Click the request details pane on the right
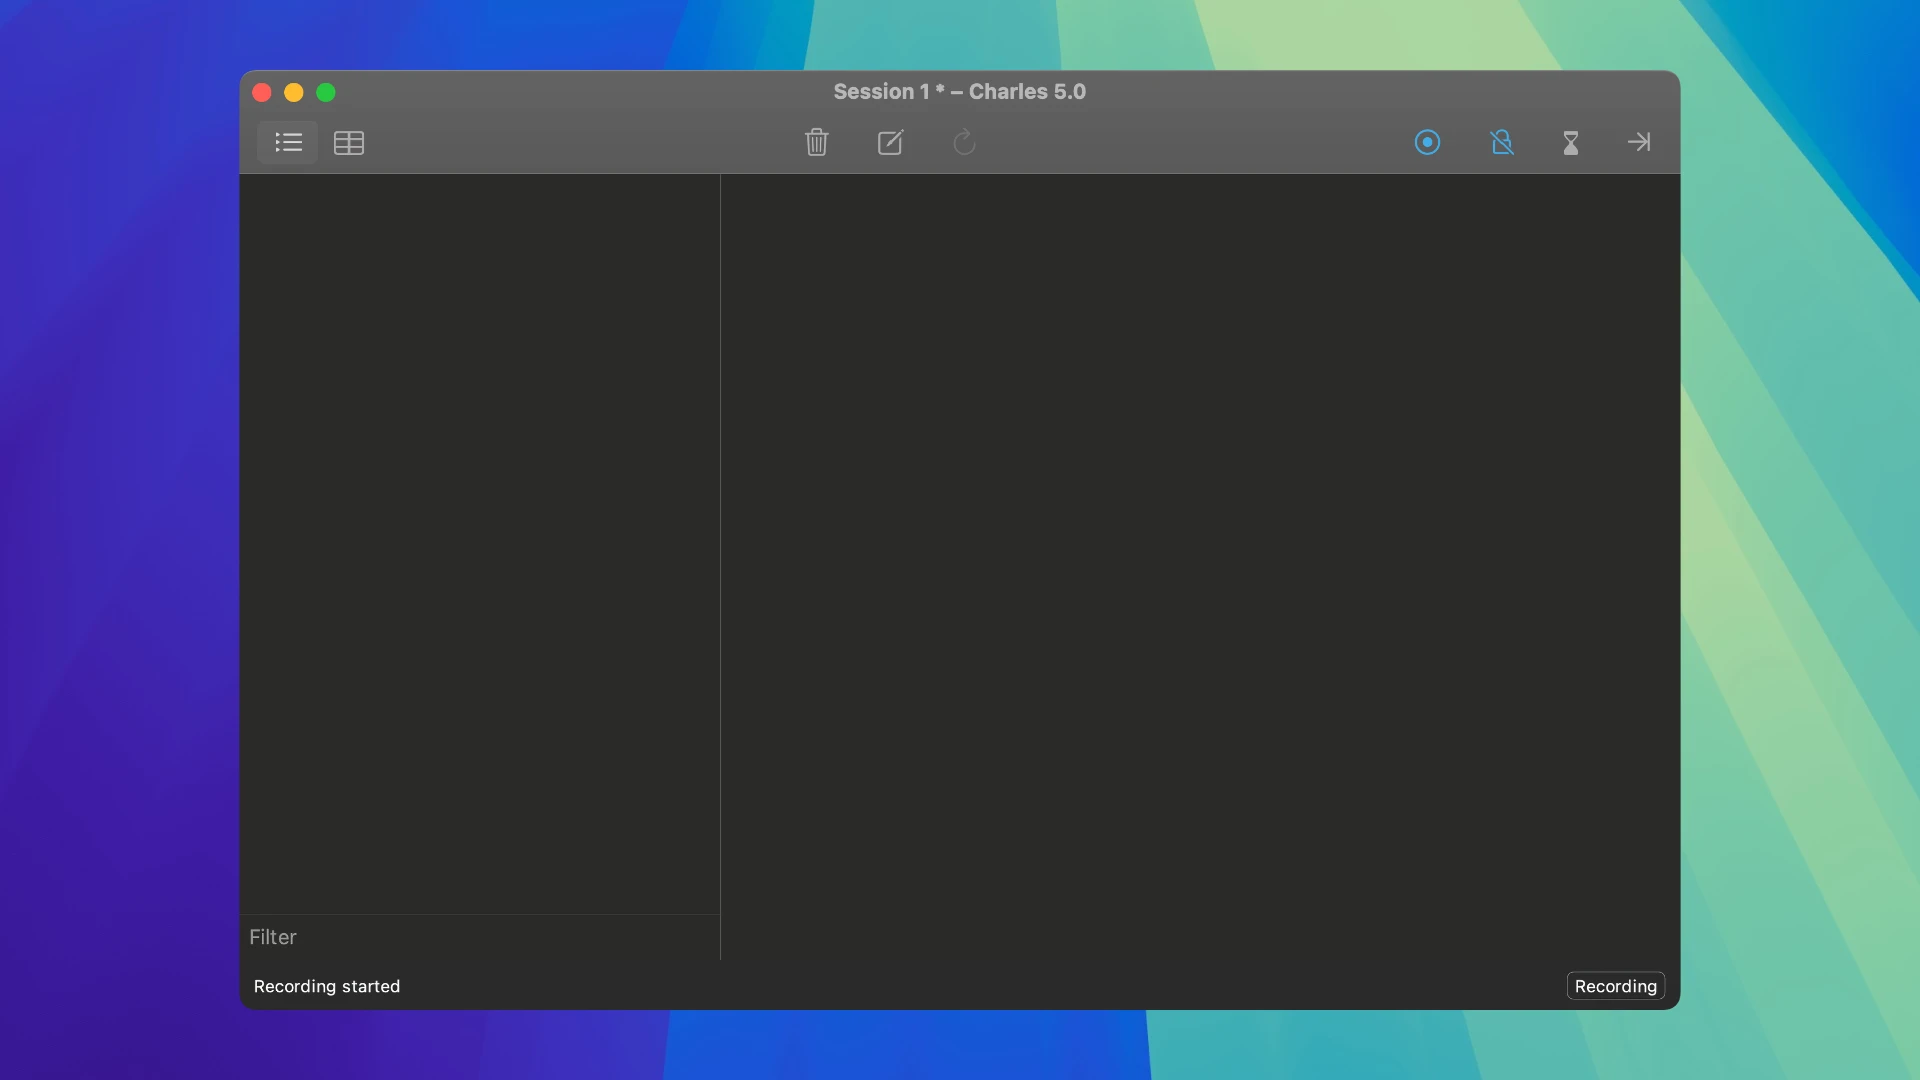Image resolution: width=1920 pixels, height=1080 pixels. click(1200, 550)
